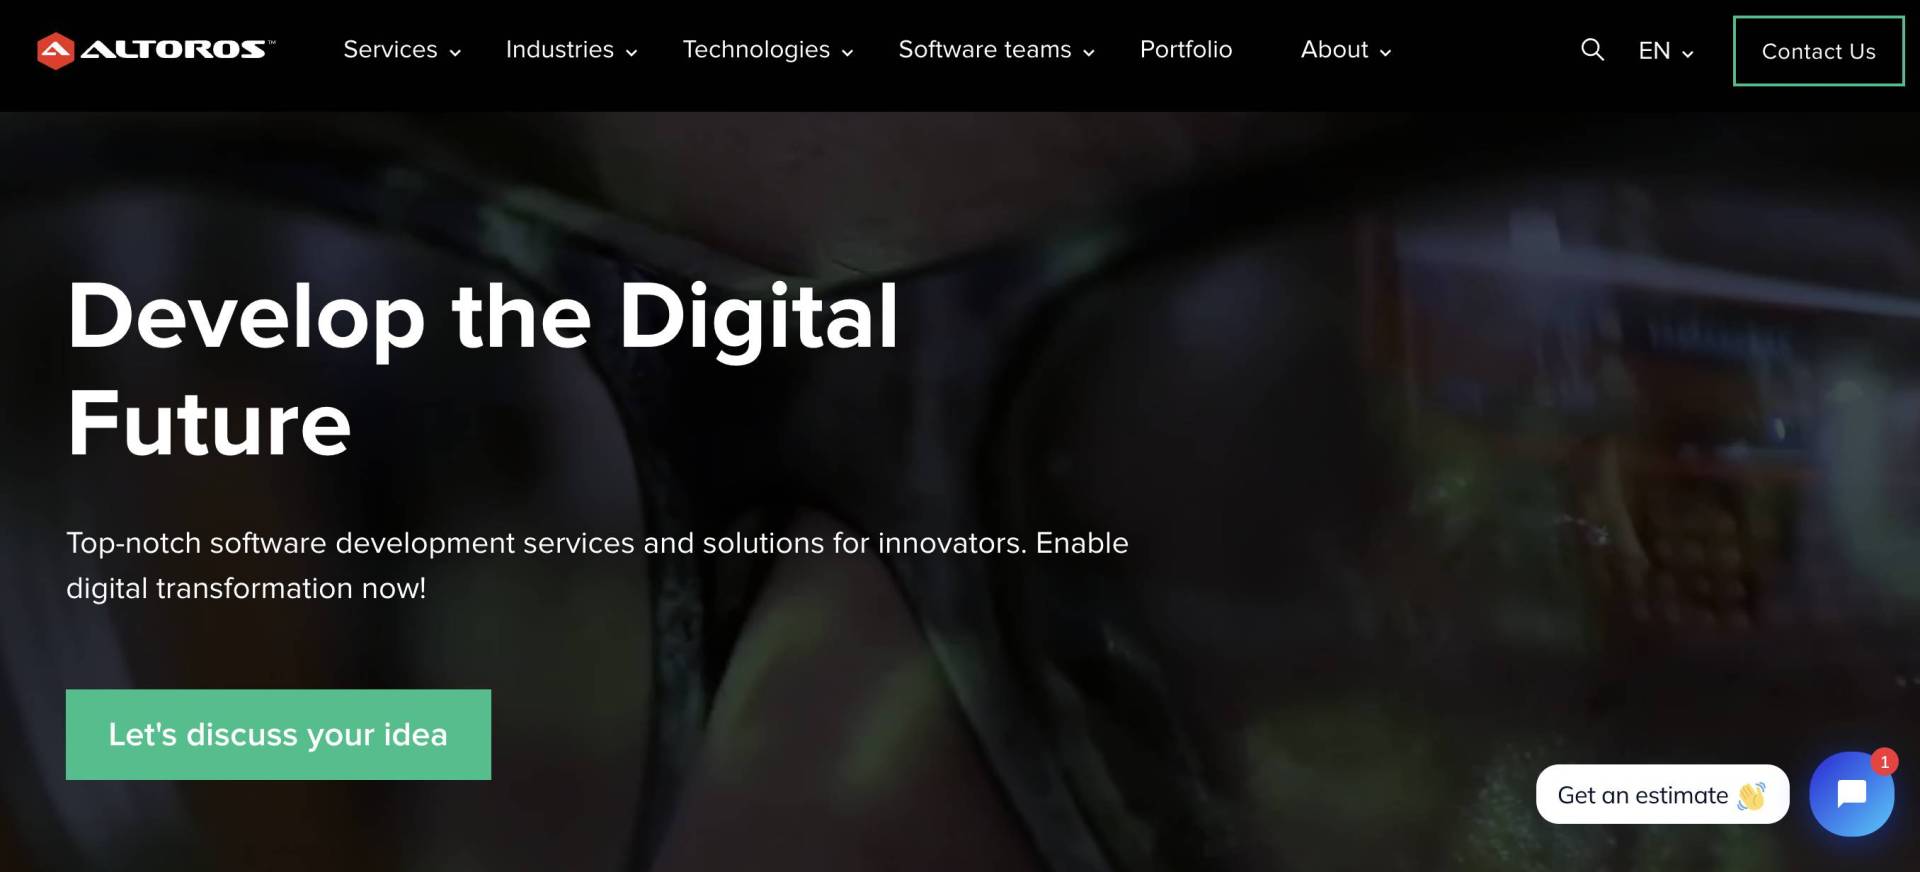Open the search magnifier icon
Screen dimensions: 1920x872
pyautogui.click(x=1592, y=49)
